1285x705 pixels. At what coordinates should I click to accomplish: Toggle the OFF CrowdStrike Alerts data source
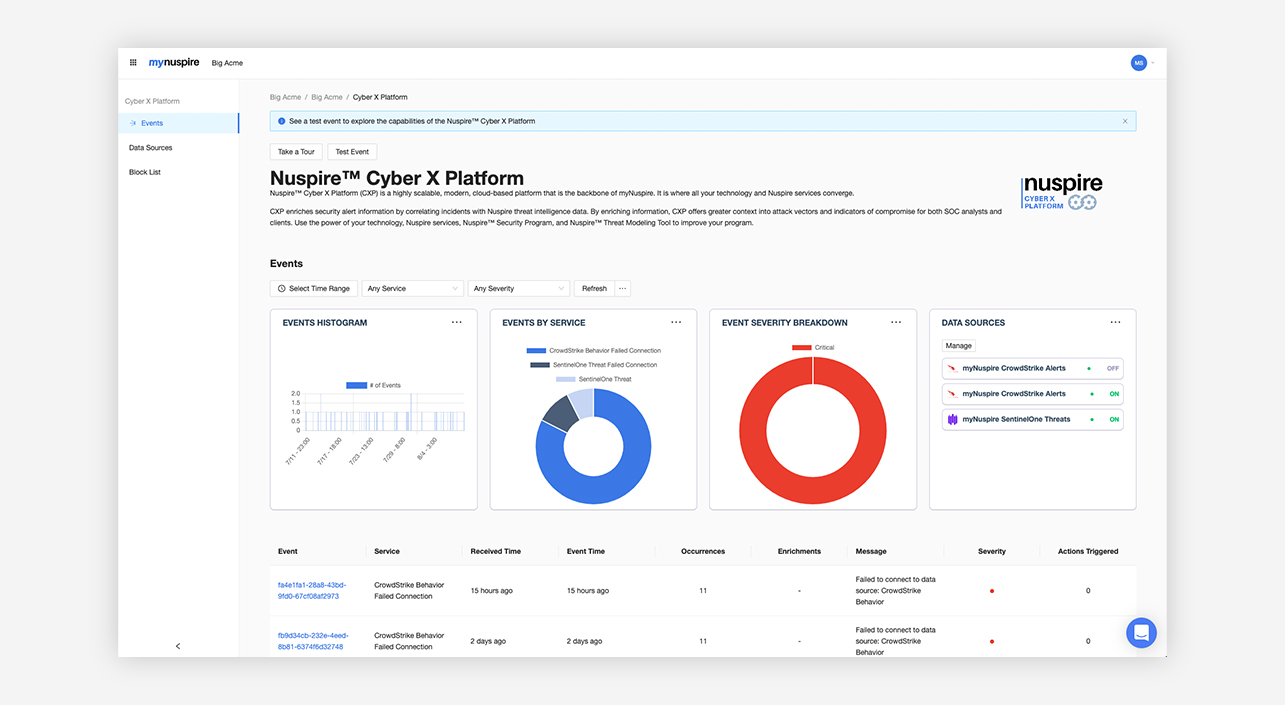(x=1112, y=369)
